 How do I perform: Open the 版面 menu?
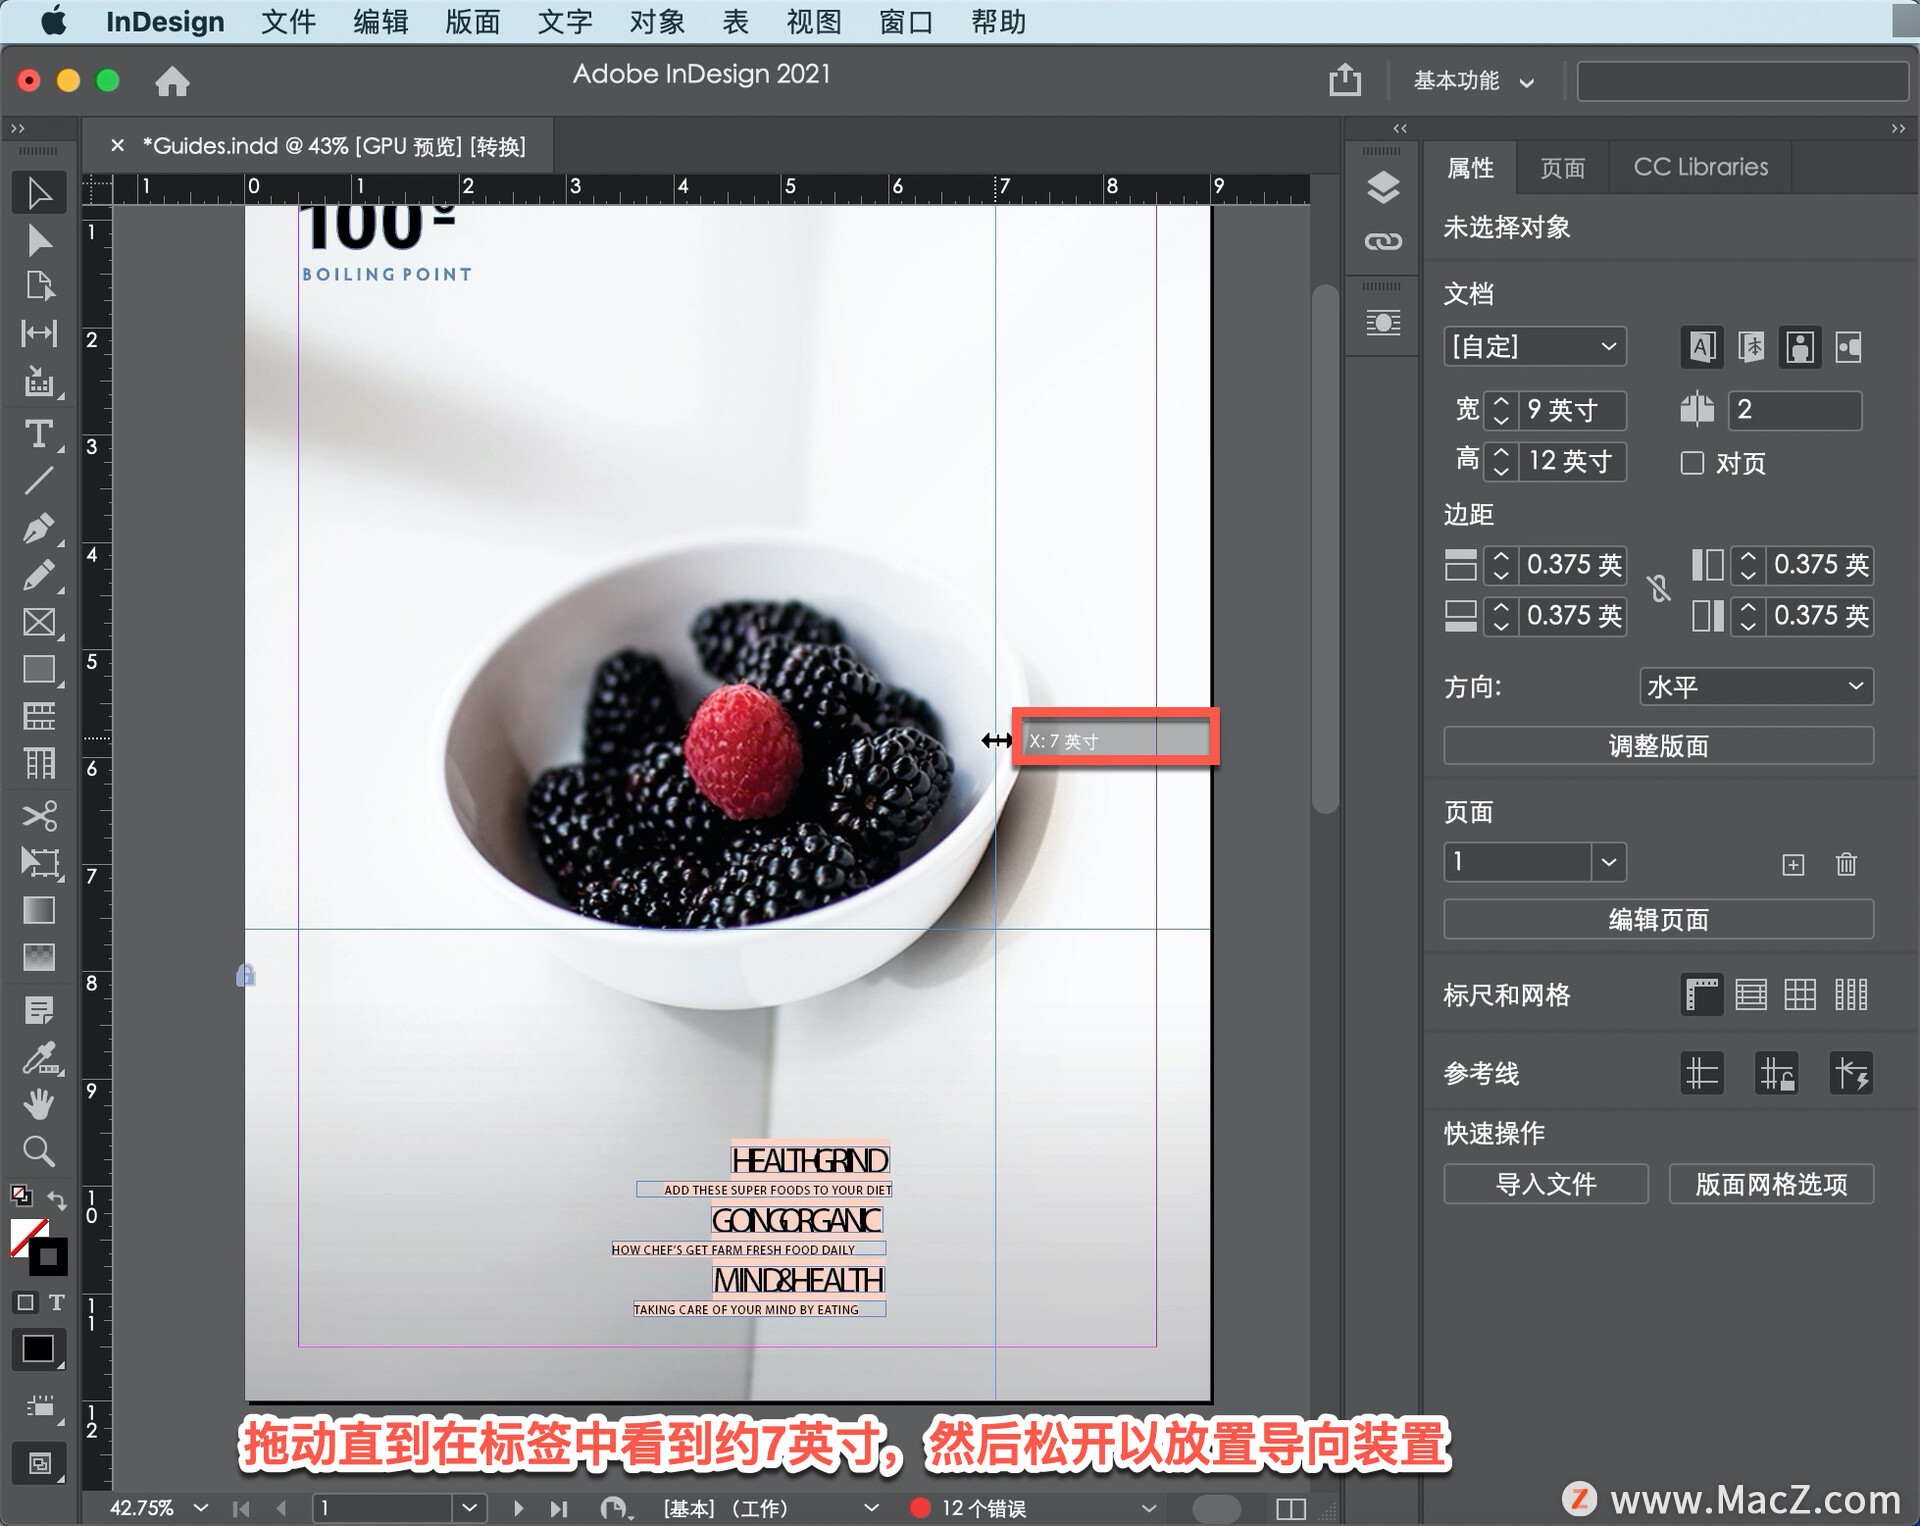(472, 22)
